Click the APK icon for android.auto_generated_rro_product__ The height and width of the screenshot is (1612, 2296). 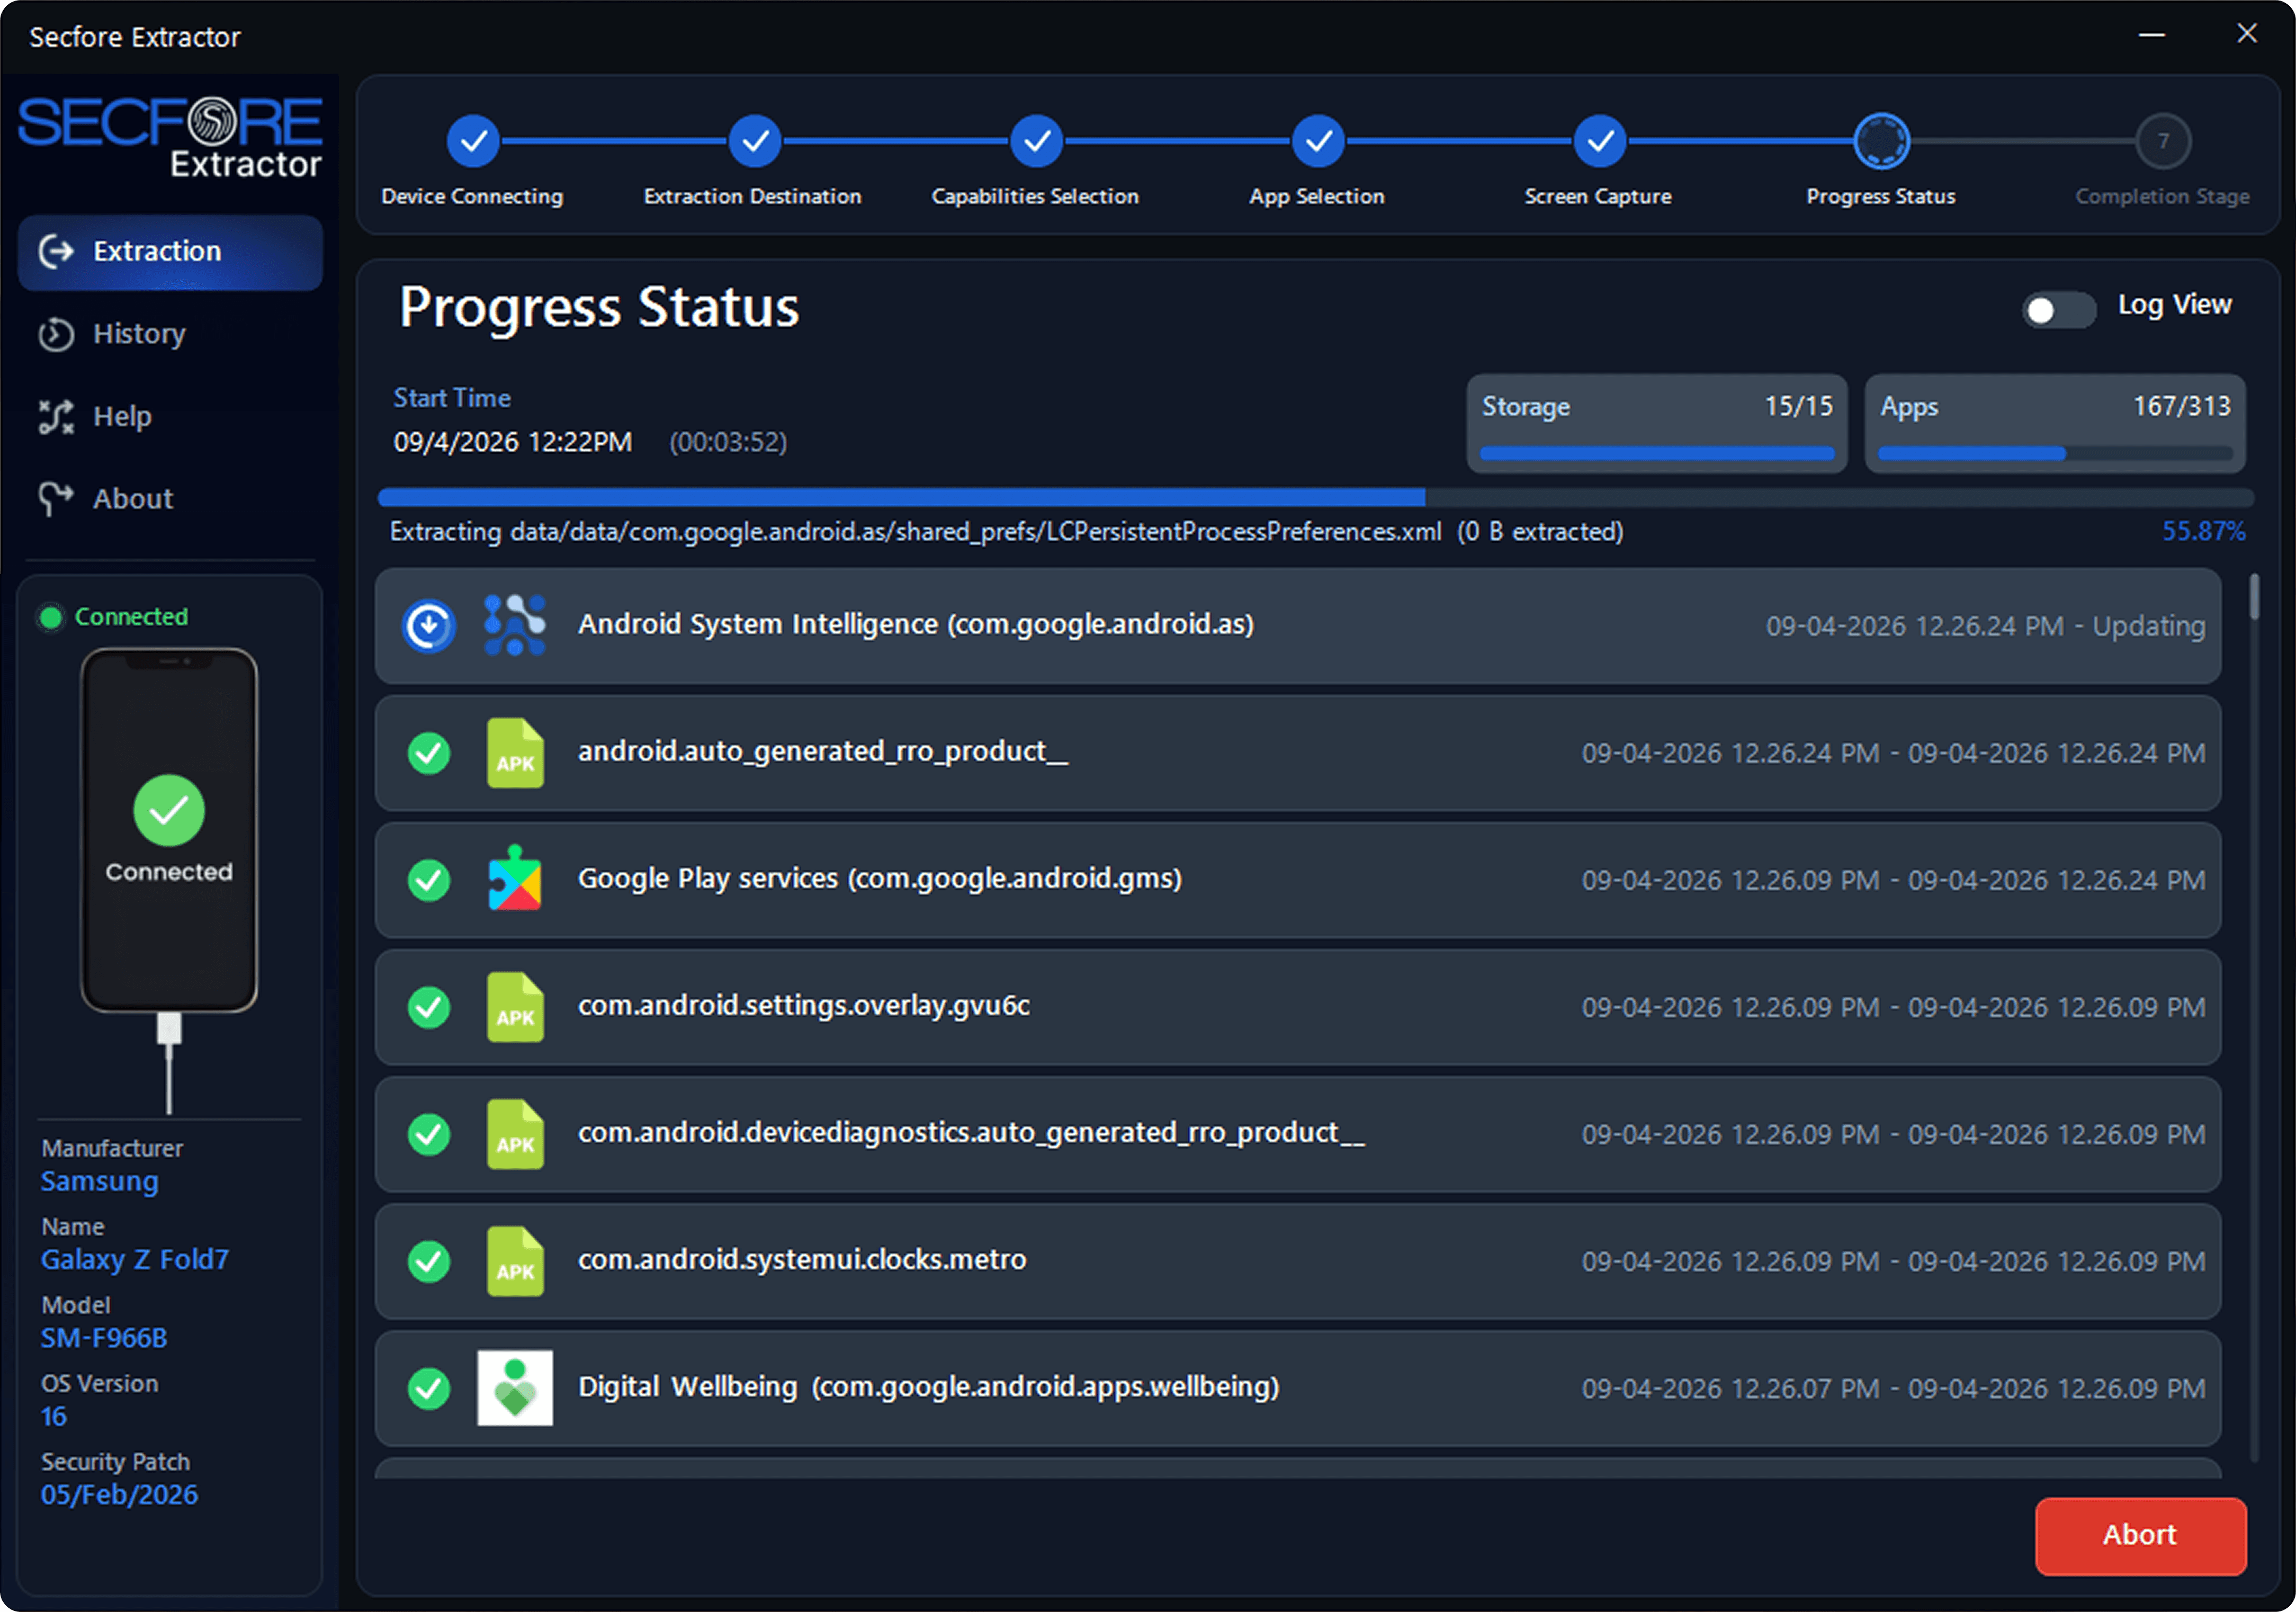(515, 753)
